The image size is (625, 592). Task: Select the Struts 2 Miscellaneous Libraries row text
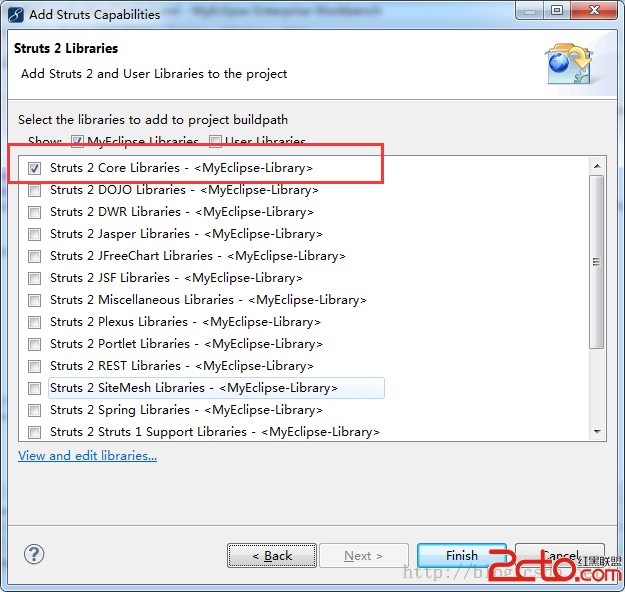208,300
